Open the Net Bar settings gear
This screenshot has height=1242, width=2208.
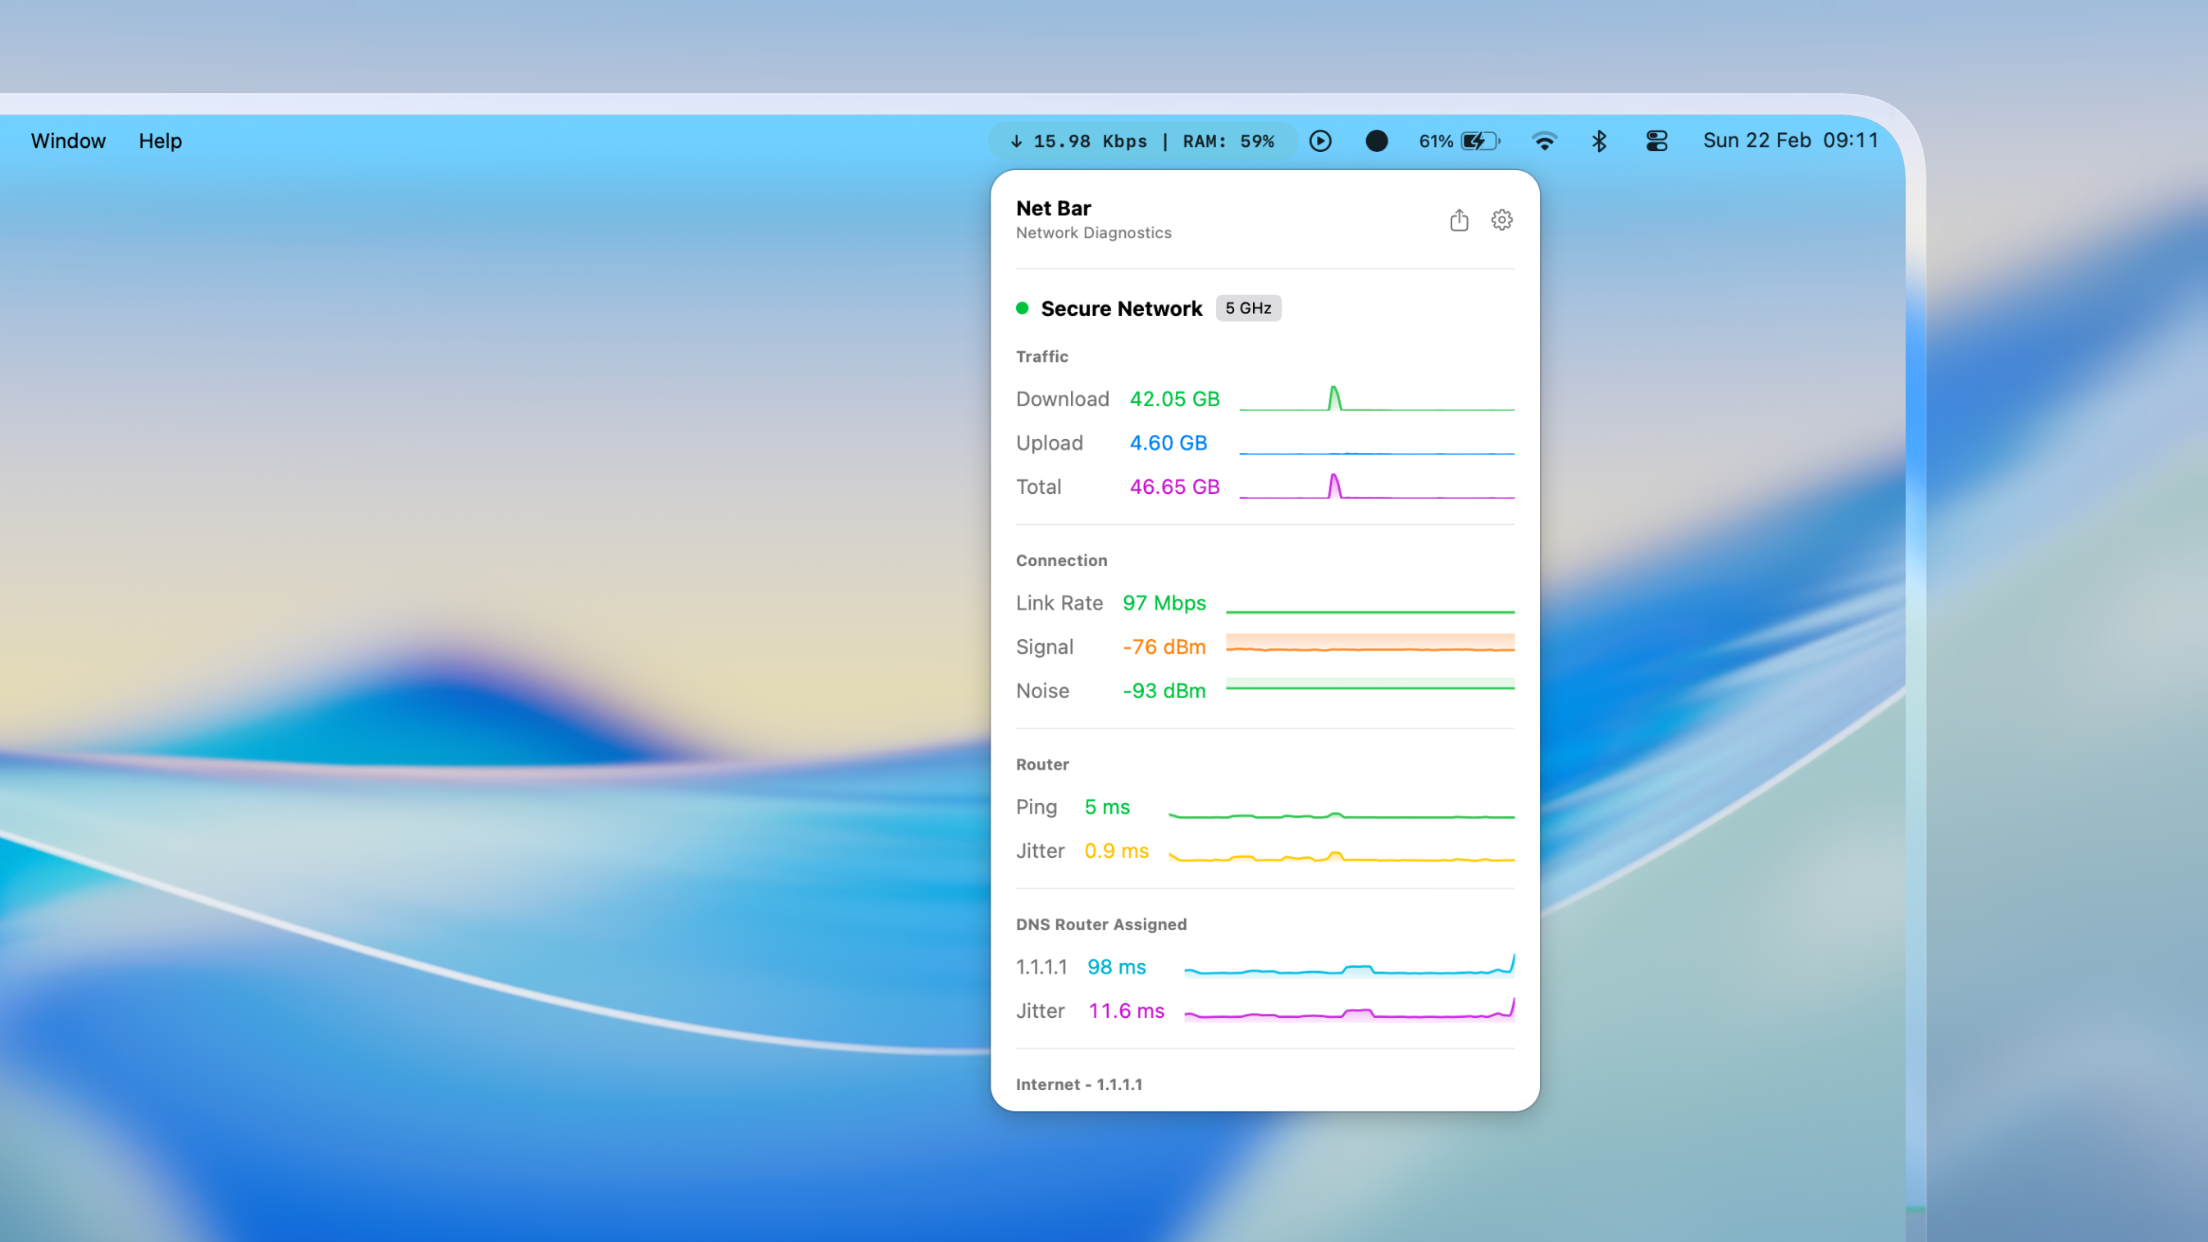pyautogui.click(x=1502, y=219)
